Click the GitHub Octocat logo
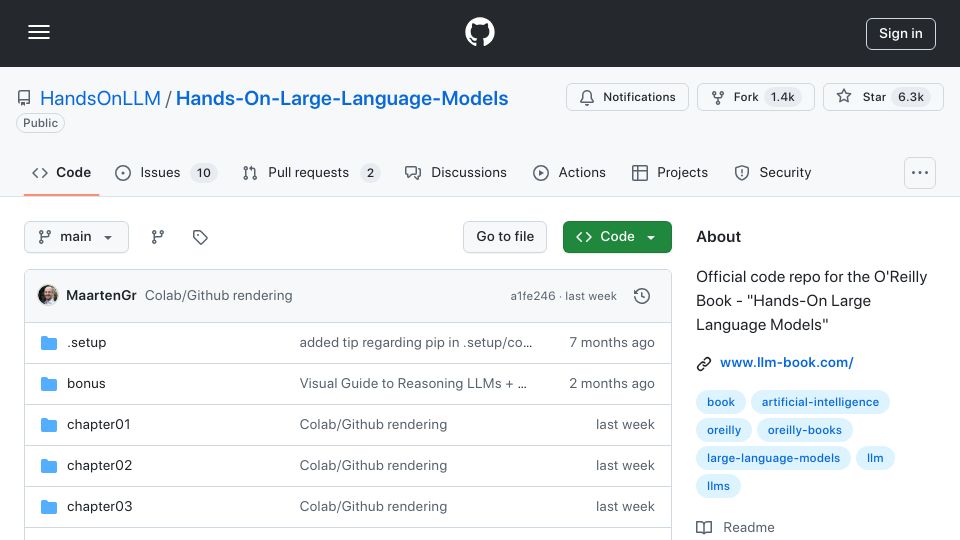This screenshot has height=540, width=960. [x=479, y=32]
